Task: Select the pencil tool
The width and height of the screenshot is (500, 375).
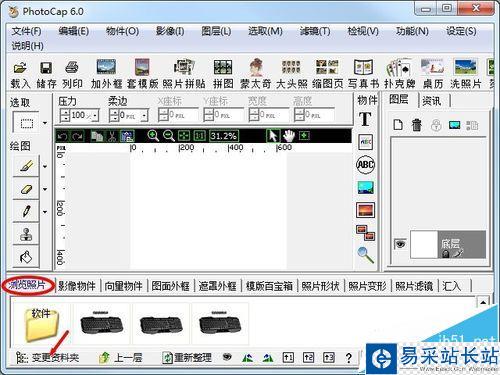Action: [26, 211]
